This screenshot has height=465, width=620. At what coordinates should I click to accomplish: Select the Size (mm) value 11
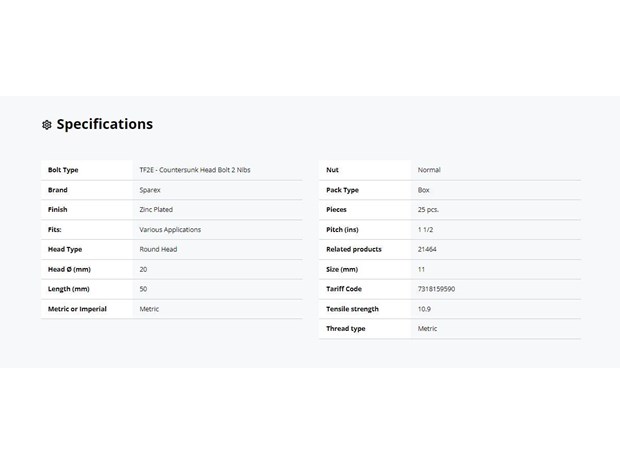coord(421,269)
